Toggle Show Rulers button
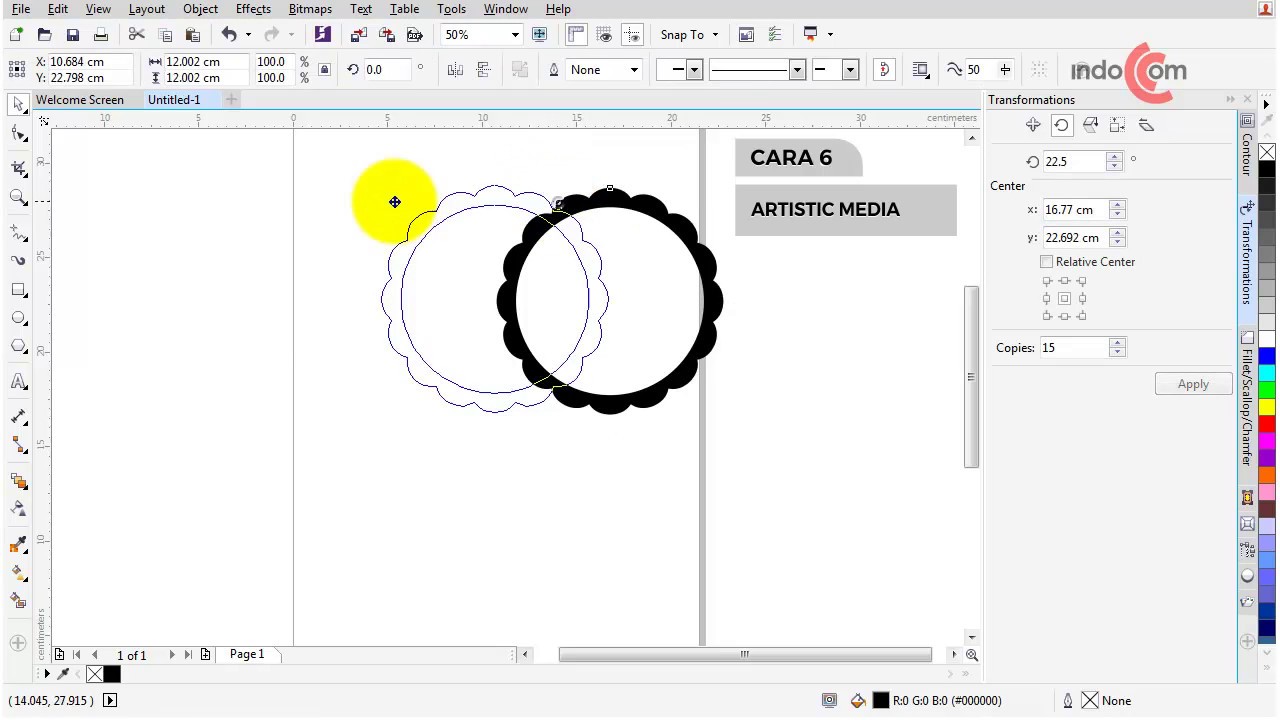 [x=576, y=34]
